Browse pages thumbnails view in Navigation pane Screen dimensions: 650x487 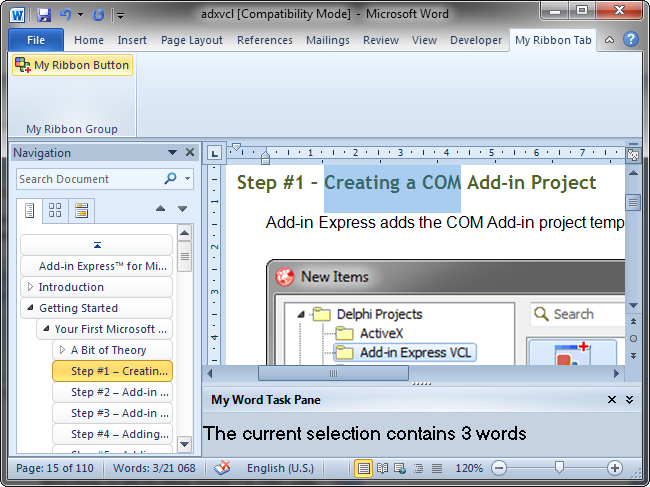pos(55,210)
